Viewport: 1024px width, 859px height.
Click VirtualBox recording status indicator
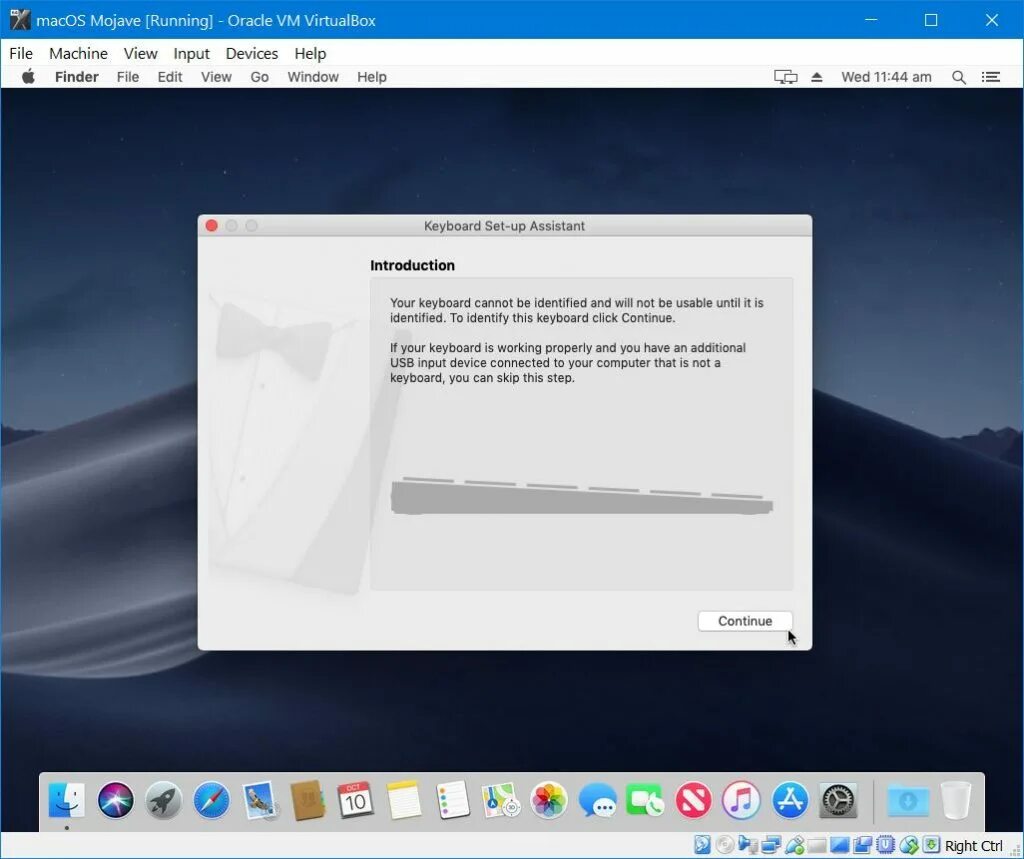863,845
